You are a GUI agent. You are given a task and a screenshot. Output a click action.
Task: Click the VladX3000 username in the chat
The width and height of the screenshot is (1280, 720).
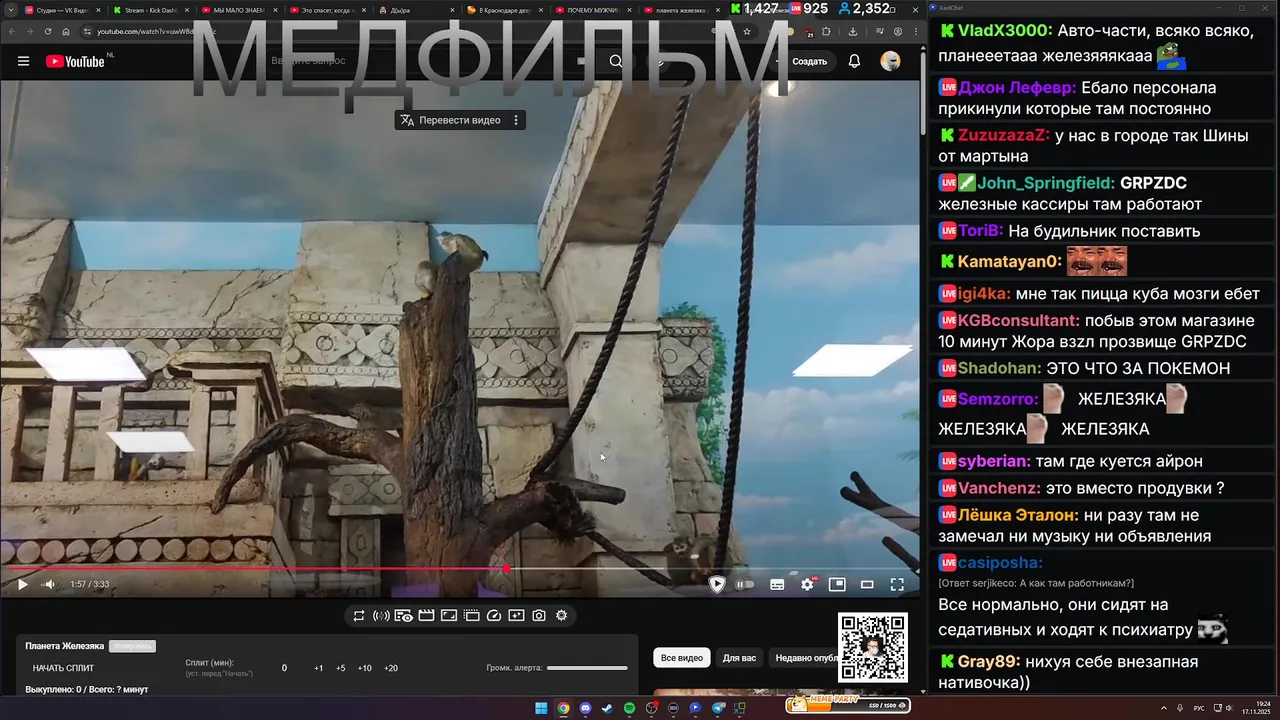click(1004, 30)
